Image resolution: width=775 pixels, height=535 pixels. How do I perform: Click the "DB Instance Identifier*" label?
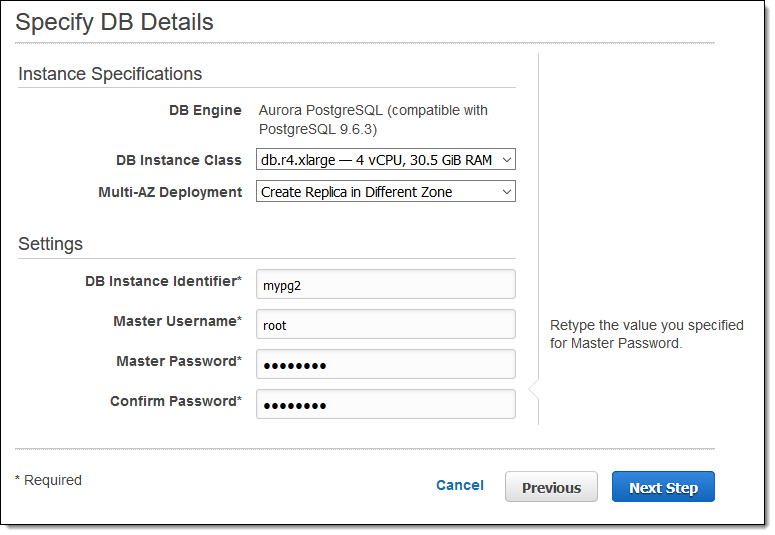pos(164,281)
